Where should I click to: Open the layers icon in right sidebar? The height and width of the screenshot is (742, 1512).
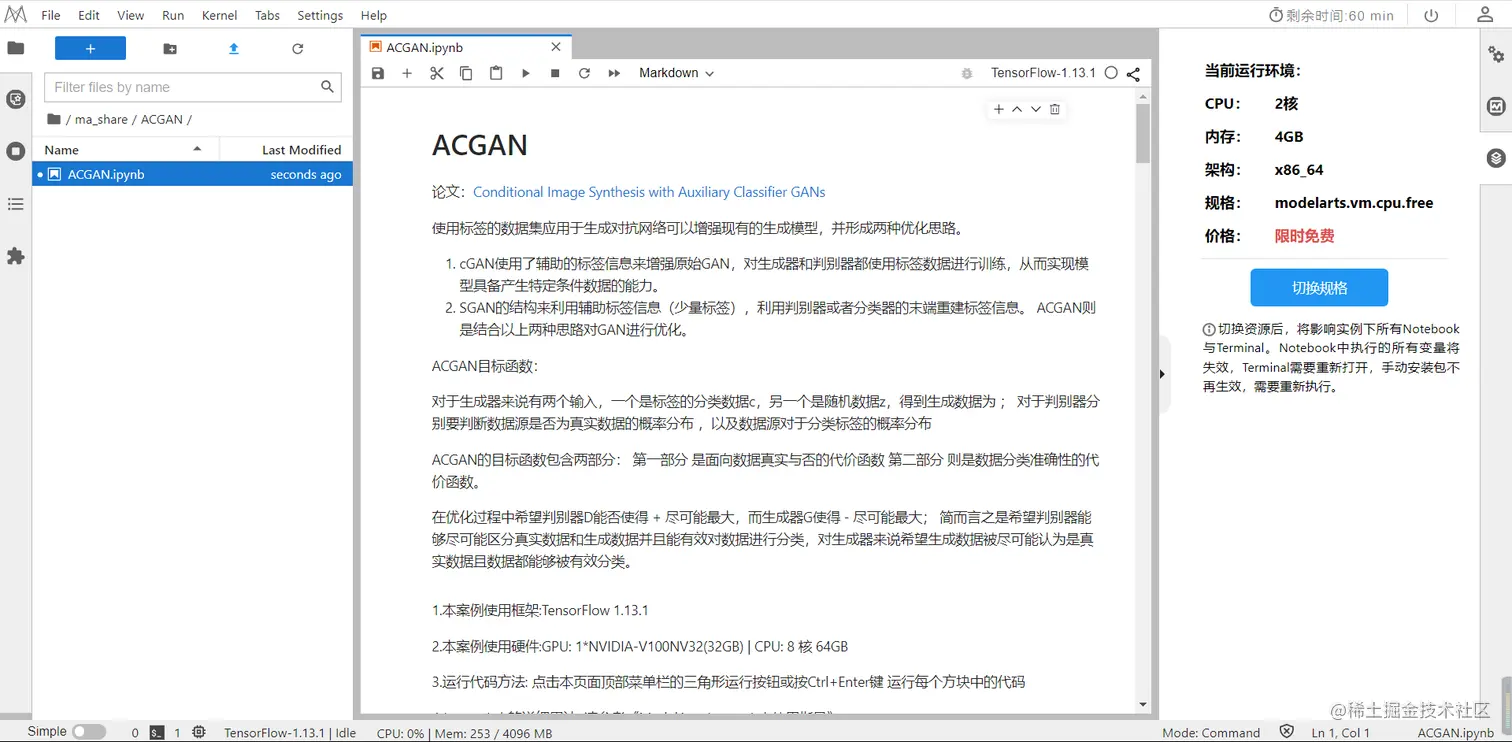1496,158
